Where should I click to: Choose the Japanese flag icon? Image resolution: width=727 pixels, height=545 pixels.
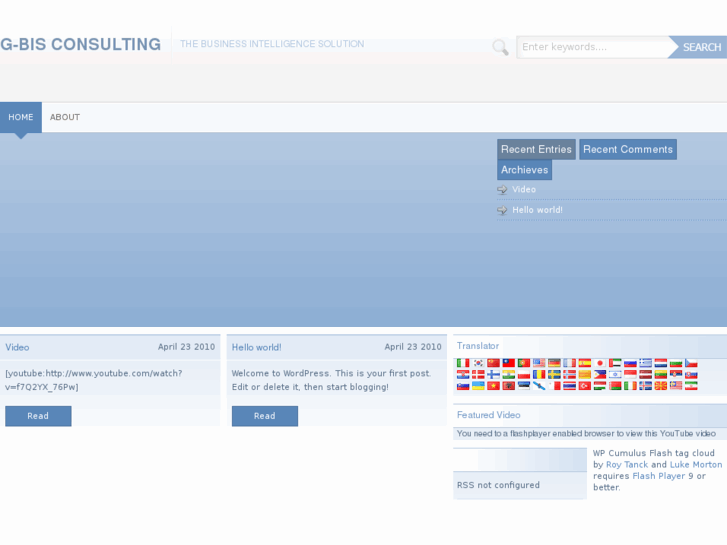click(x=600, y=363)
